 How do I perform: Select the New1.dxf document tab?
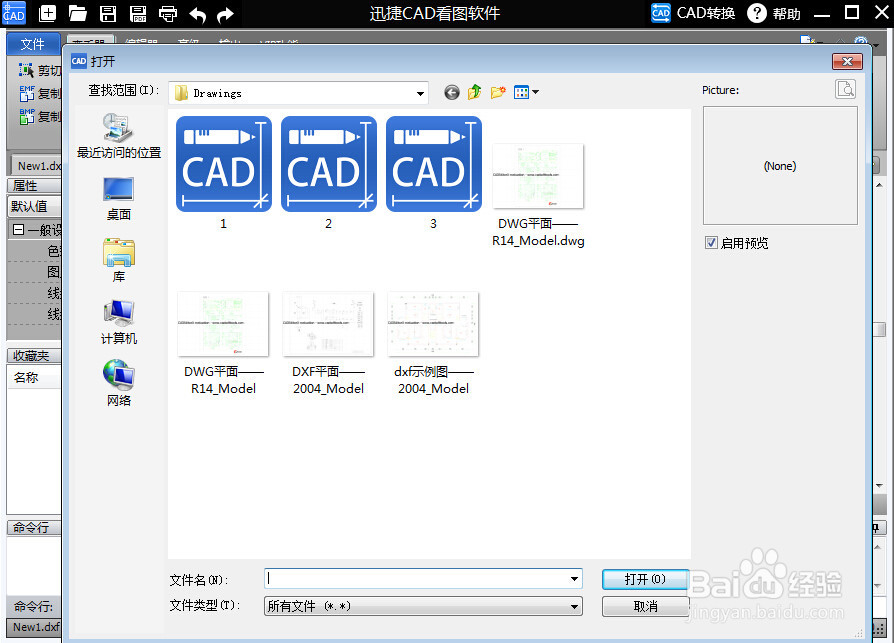(36, 166)
